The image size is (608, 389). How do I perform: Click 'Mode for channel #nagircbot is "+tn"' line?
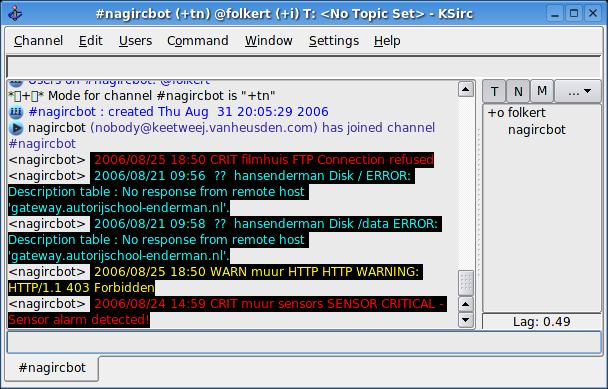[x=162, y=96]
